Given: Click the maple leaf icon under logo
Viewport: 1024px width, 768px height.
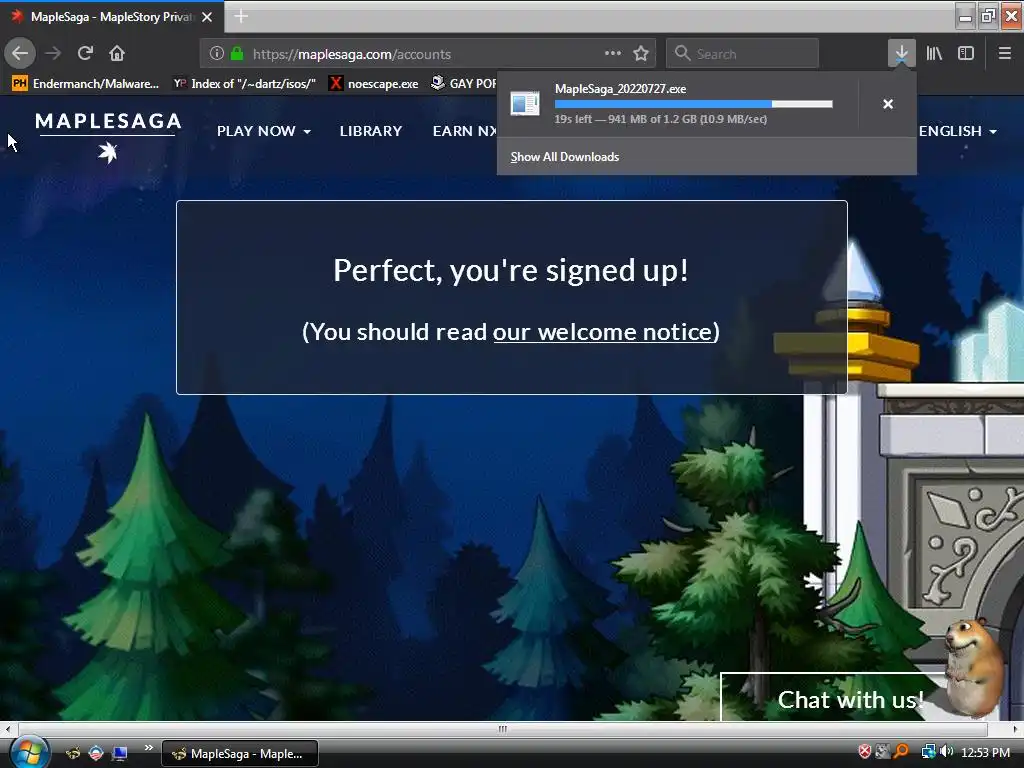Looking at the screenshot, I should coord(108,153).
